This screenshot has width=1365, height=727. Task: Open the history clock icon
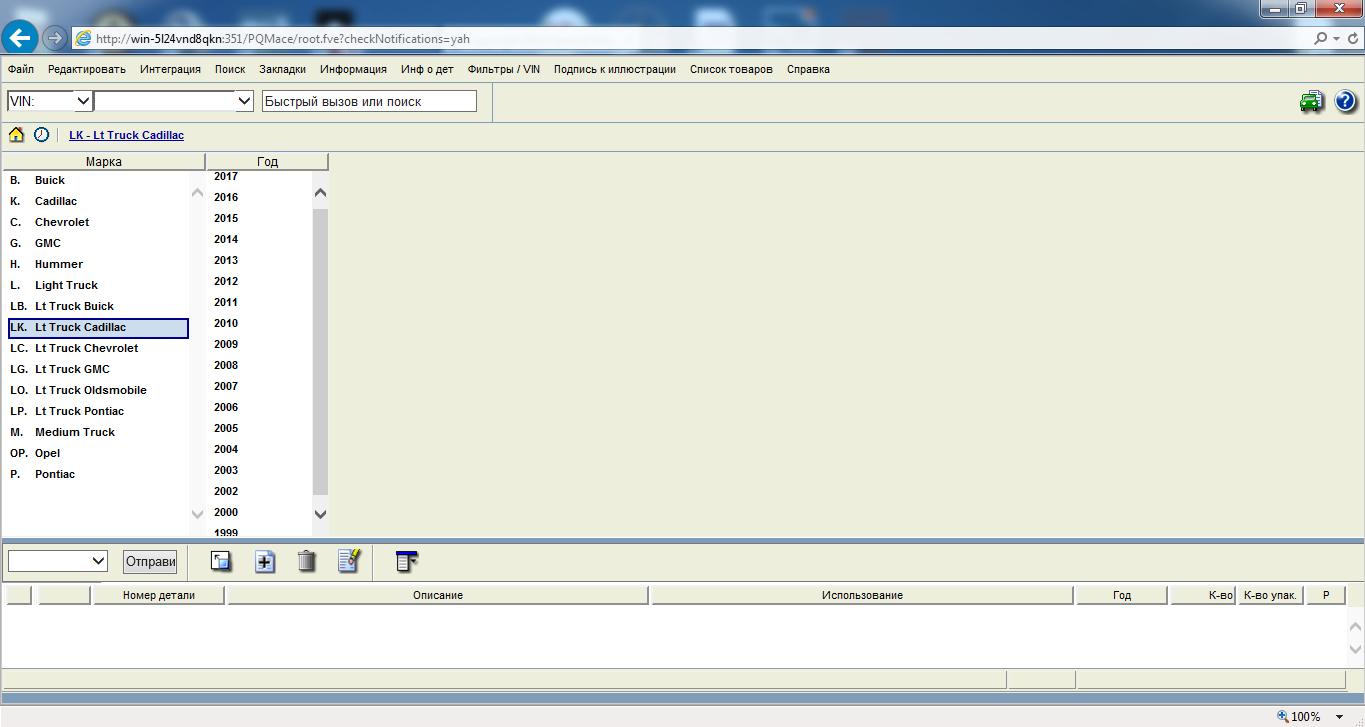[41, 135]
